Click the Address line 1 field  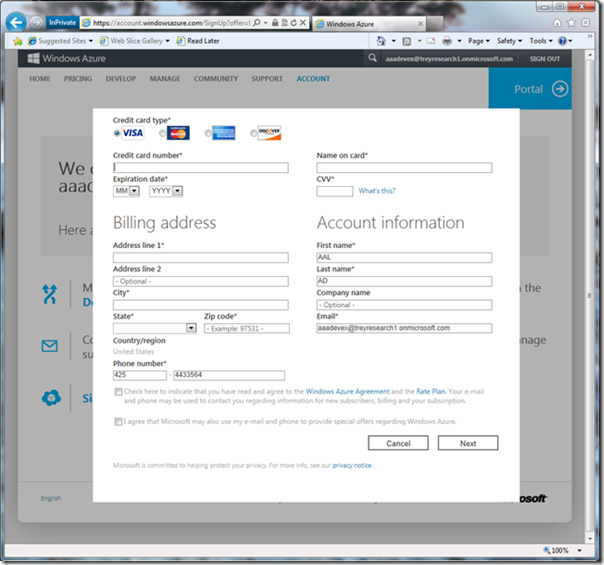tap(201, 258)
